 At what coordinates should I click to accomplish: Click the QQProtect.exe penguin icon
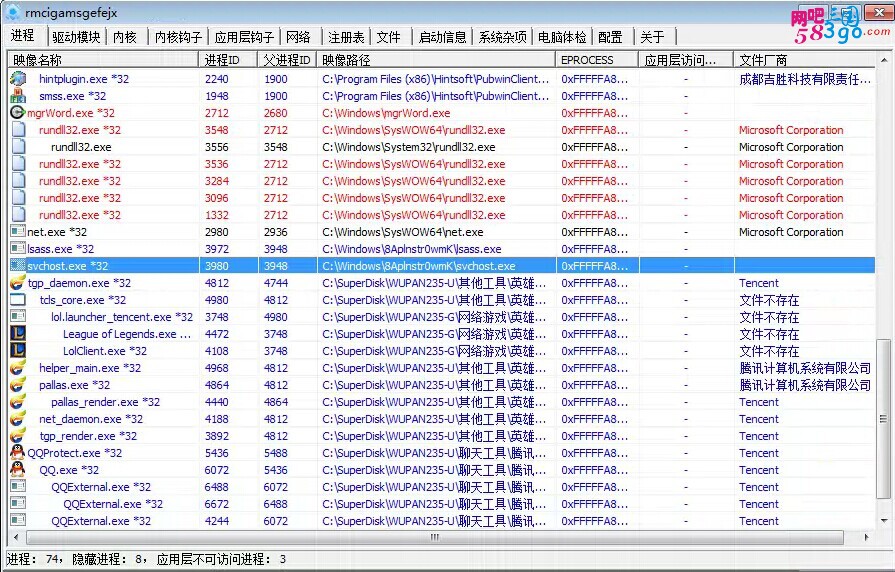18,453
